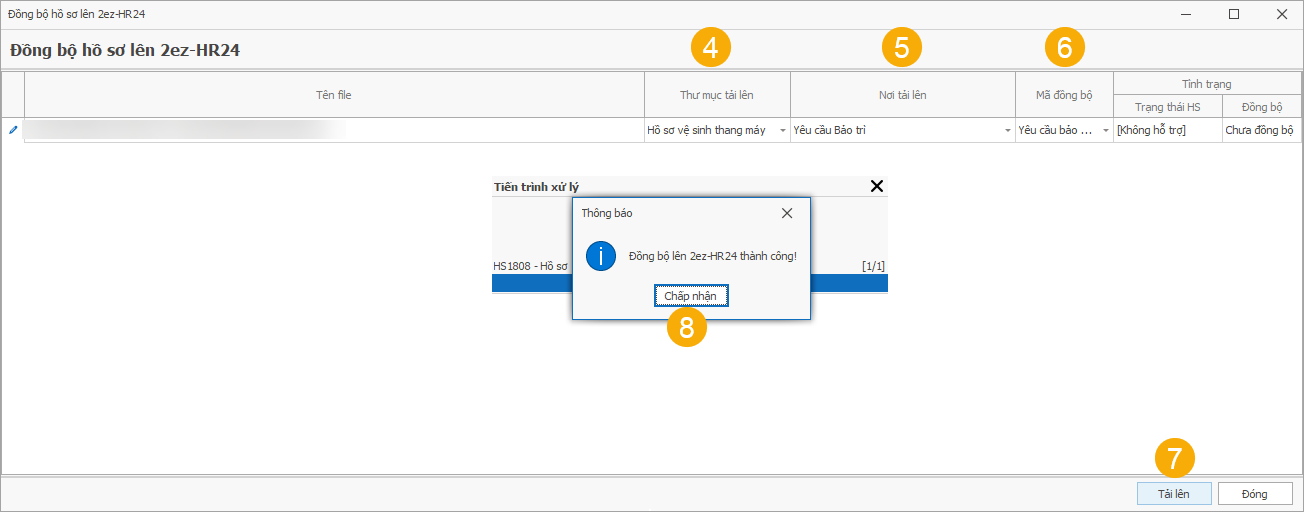The height and width of the screenshot is (512, 1304).
Task: Click the Mã đồng bộ column header
Action: tap(1064, 95)
